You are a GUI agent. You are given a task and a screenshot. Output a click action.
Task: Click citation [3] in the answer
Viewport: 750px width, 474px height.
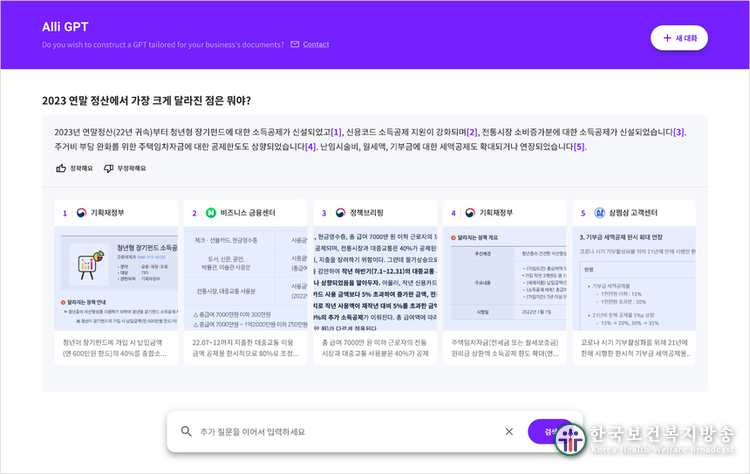pyautogui.click(x=679, y=132)
